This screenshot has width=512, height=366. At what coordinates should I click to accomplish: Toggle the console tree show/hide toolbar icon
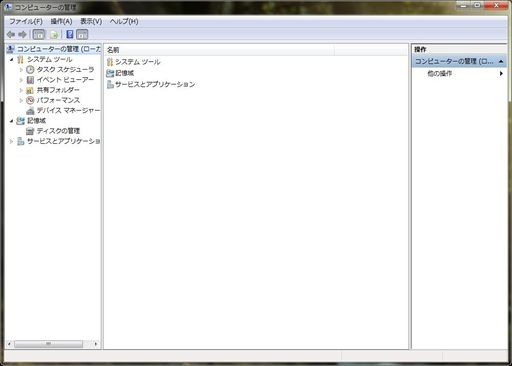tap(39, 34)
